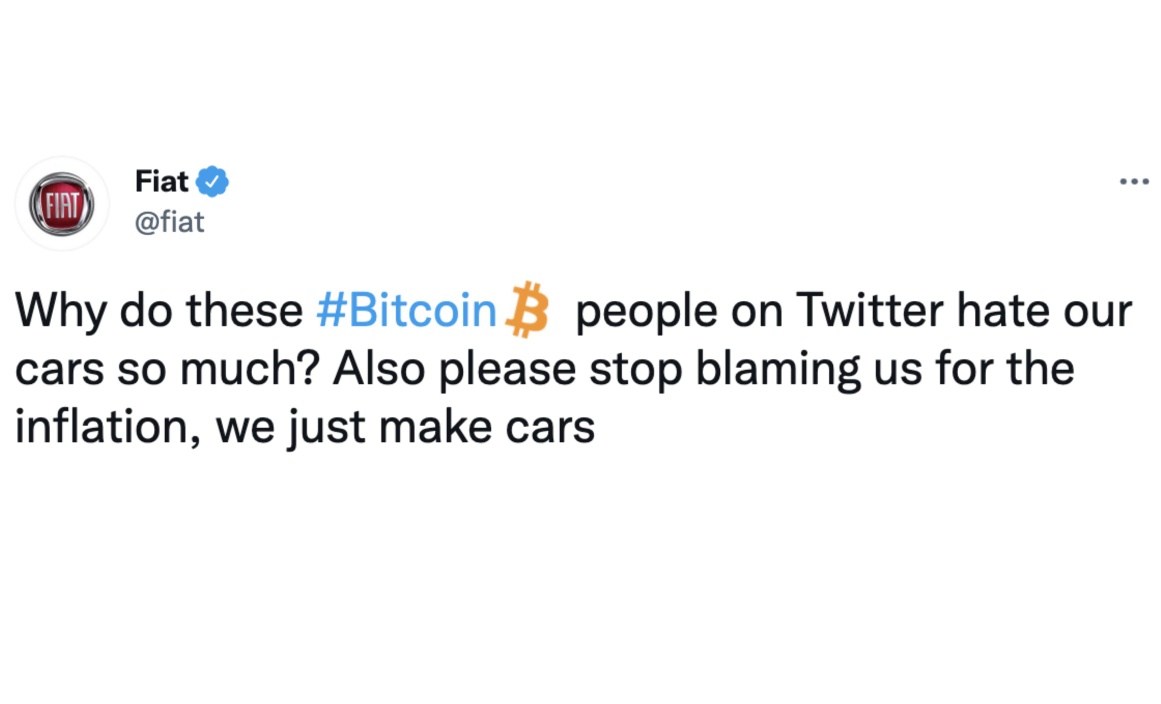Click the orange Bitcoin symbol emoji

[x=526, y=309]
